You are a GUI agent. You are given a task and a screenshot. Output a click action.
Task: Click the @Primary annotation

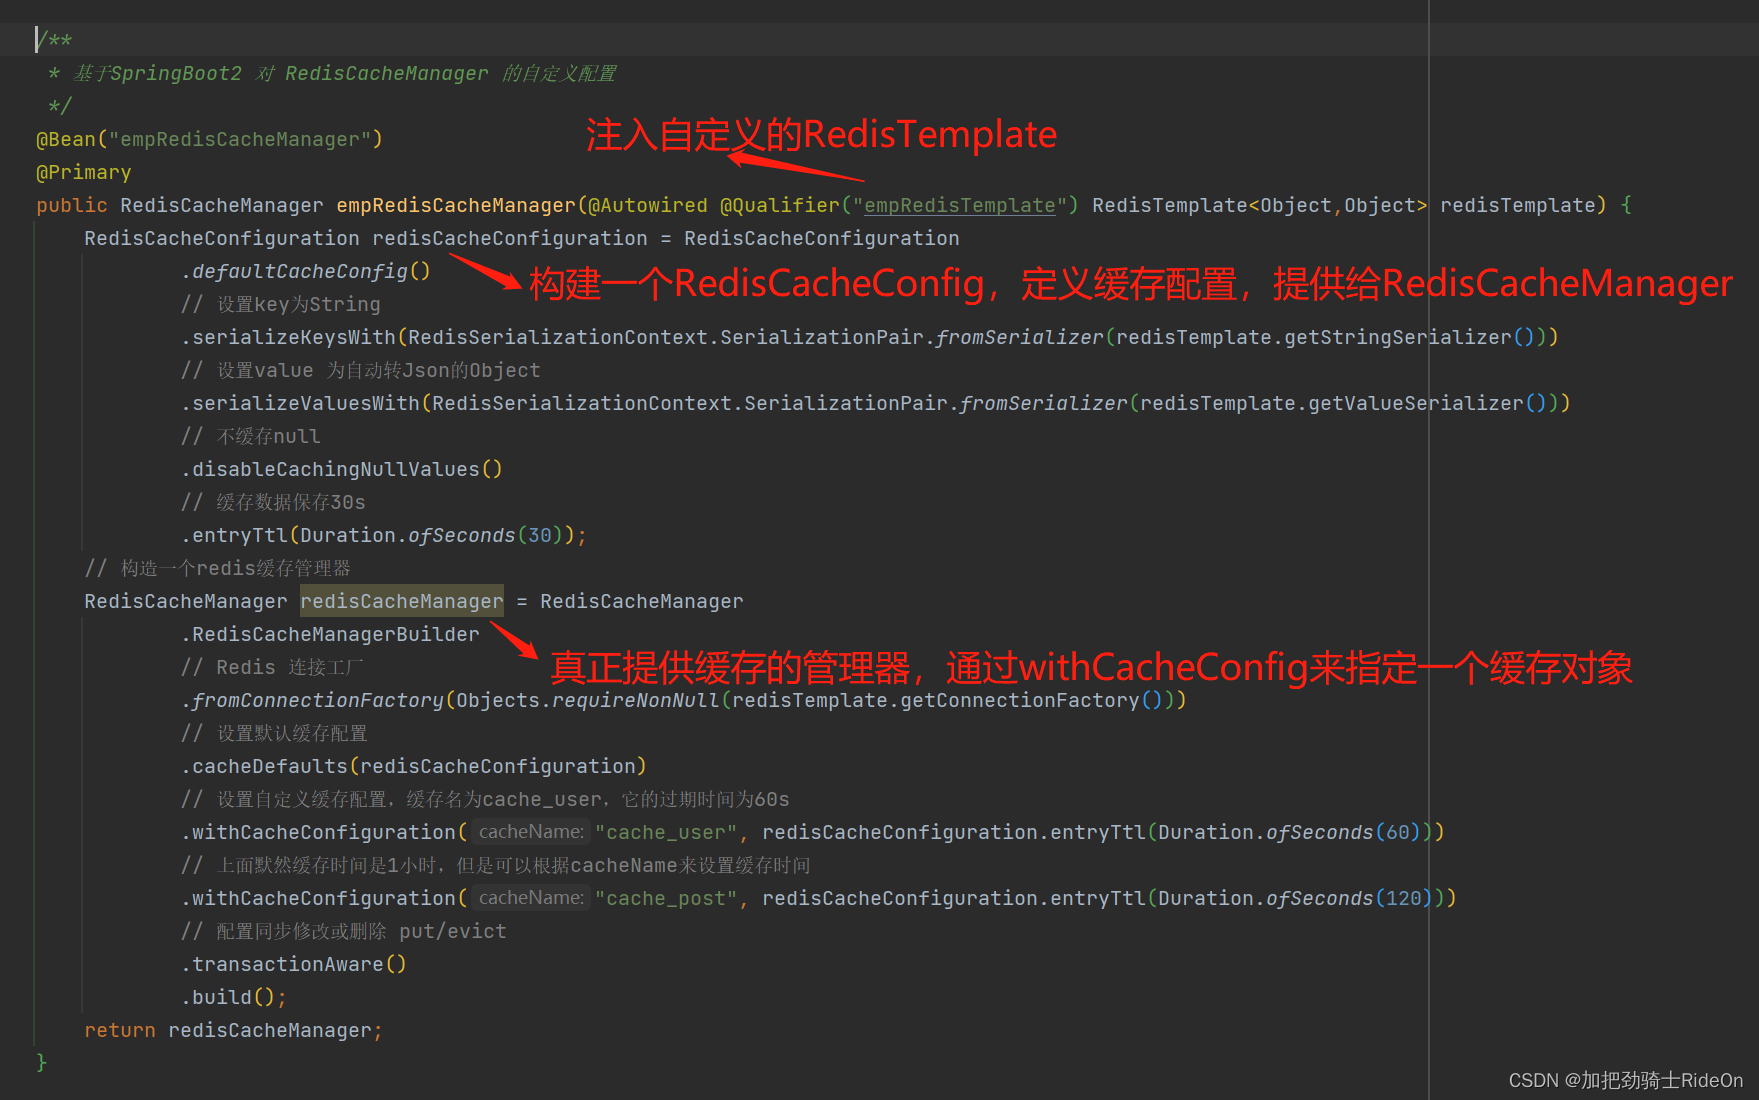coord(84,172)
